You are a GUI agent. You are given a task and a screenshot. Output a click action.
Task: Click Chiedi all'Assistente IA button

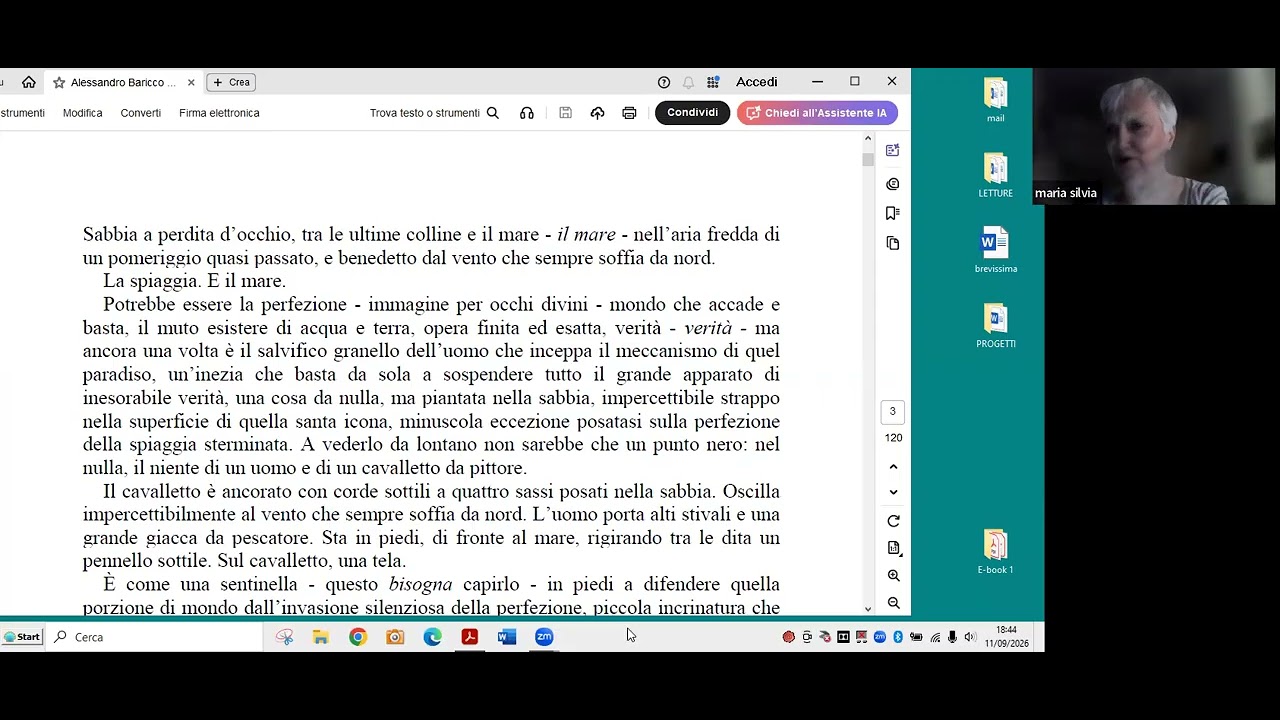click(817, 113)
